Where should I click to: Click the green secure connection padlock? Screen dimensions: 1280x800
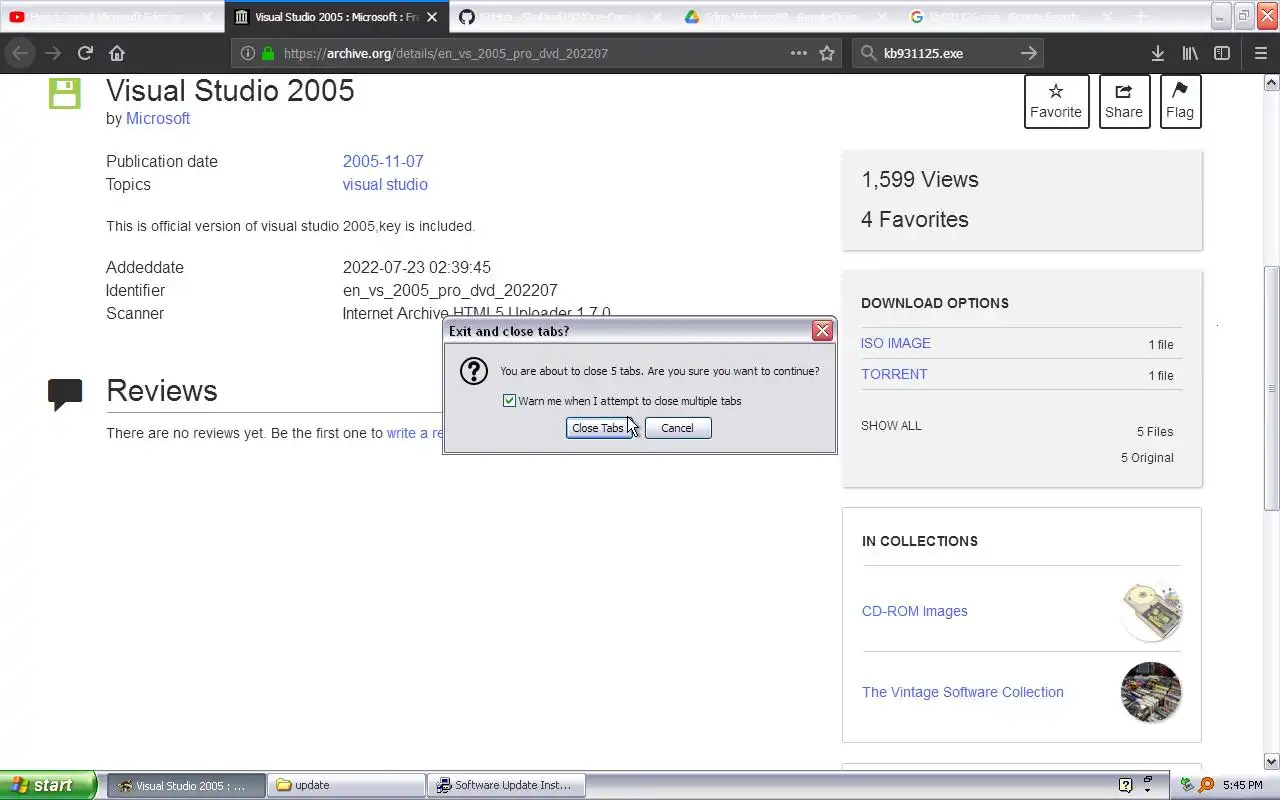pyautogui.click(x=267, y=53)
